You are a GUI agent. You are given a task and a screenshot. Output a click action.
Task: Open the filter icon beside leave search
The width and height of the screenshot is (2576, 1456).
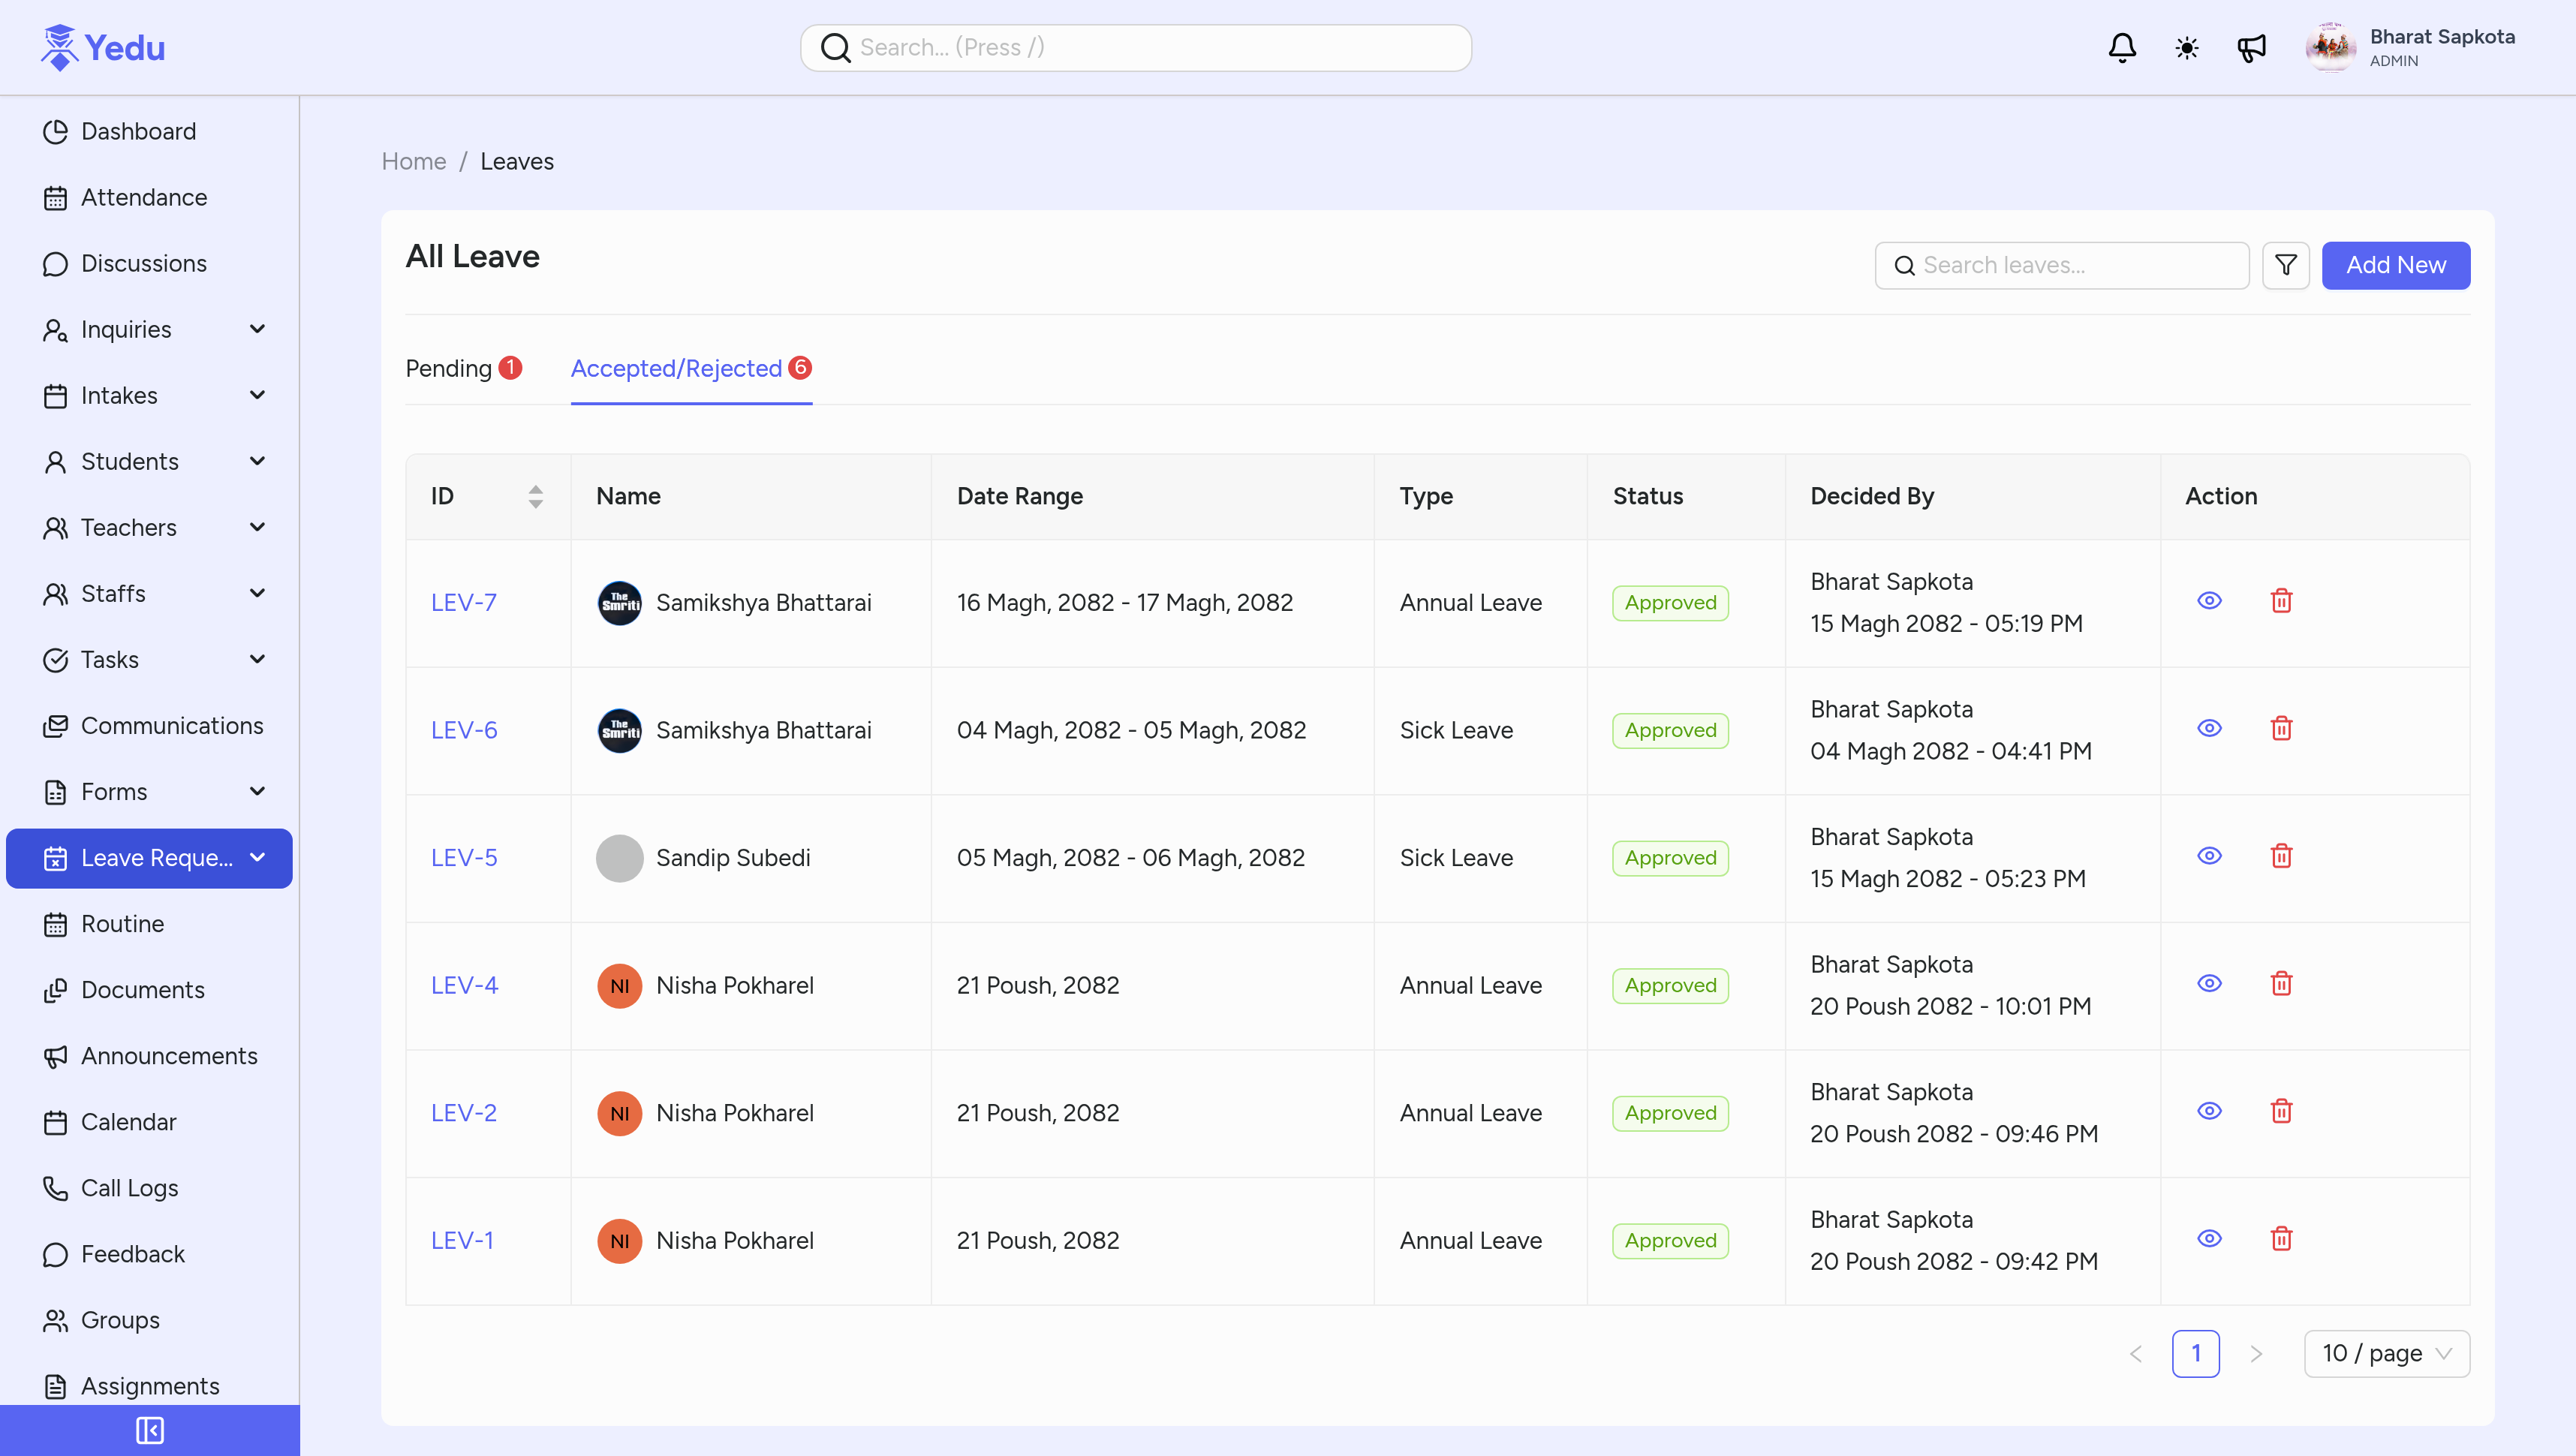click(2286, 265)
